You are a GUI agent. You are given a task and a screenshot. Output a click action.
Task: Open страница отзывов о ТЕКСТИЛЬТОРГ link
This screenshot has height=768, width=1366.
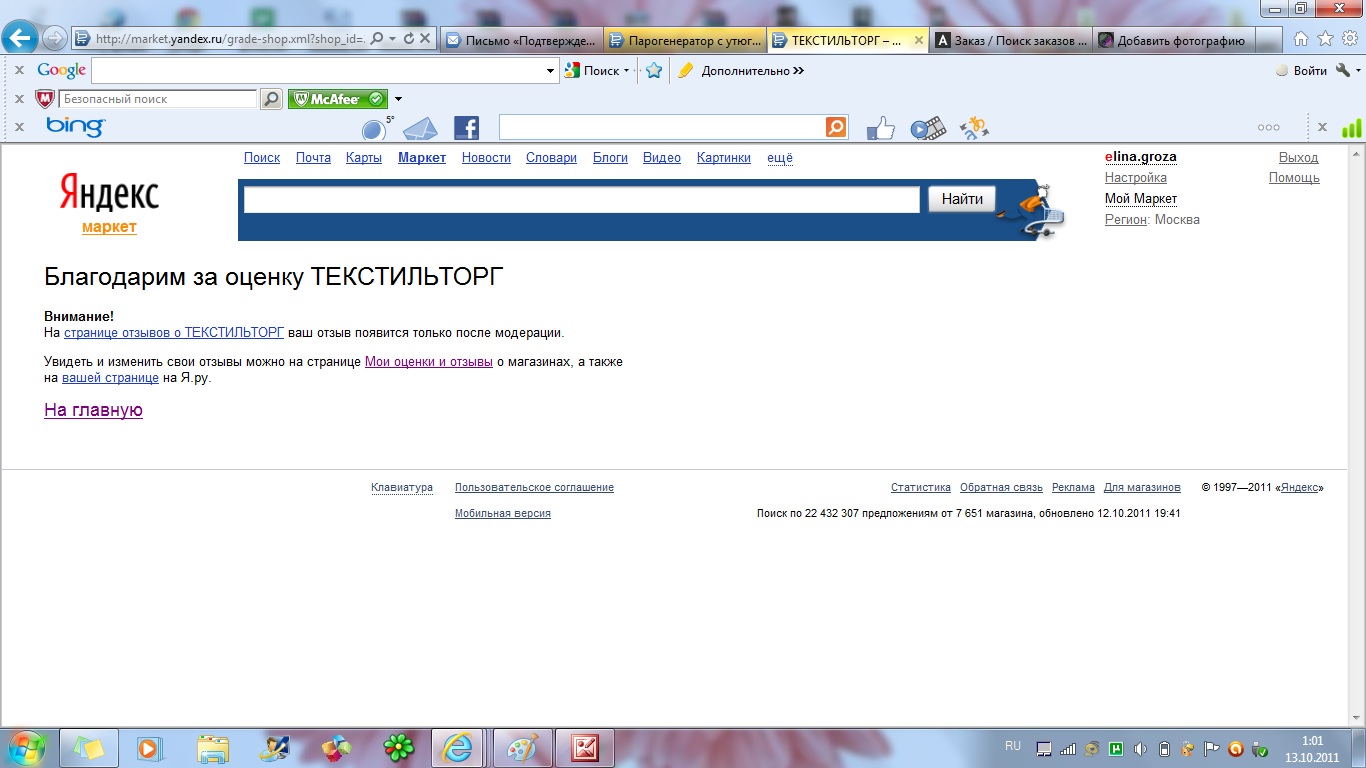pyautogui.click(x=174, y=332)
